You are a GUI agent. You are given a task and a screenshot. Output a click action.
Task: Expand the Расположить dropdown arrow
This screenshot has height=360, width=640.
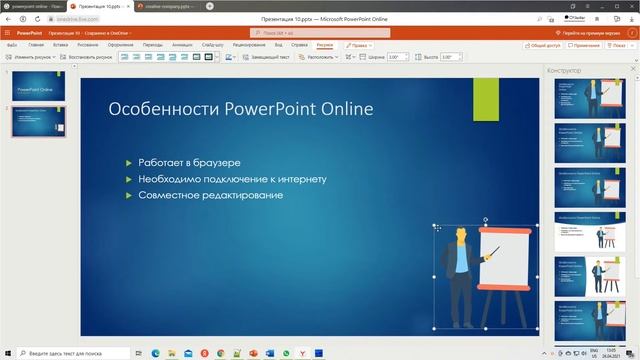[x=336, y=57]
